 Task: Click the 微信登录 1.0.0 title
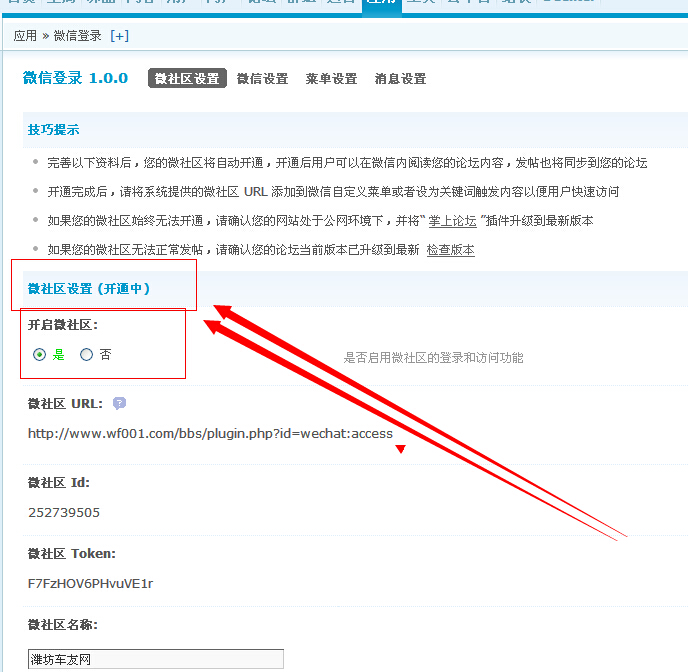click(x=75, y=78)
